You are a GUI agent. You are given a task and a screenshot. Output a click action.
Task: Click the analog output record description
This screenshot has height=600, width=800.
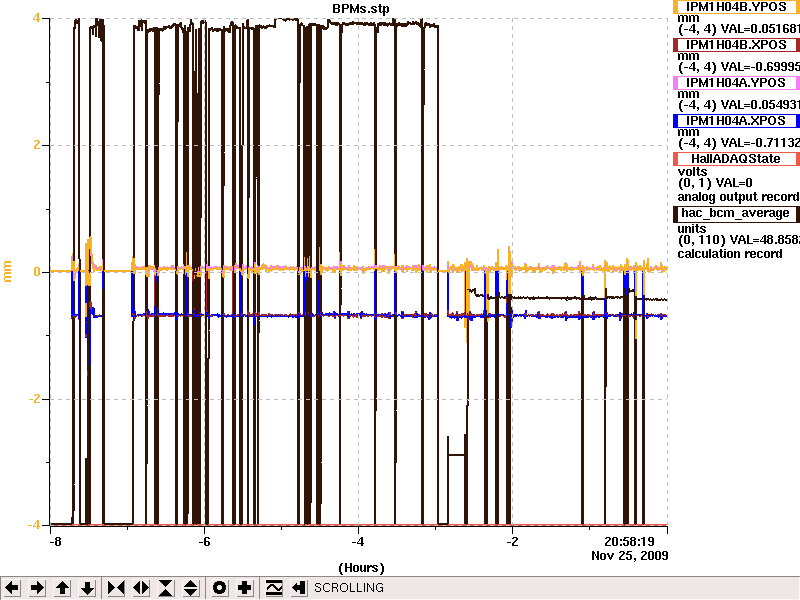pyautogui.click(x=738, y=197)
